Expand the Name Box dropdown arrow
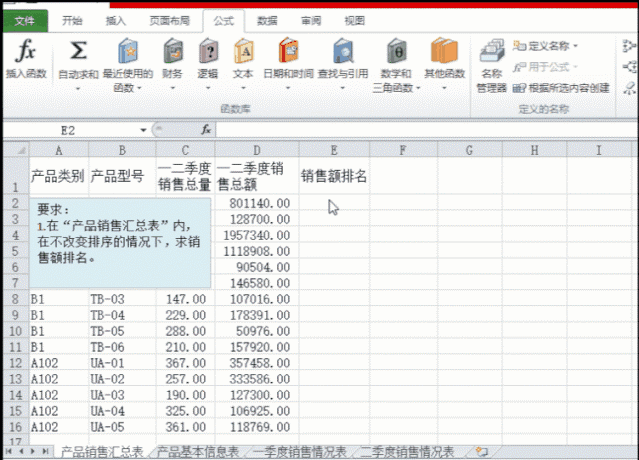This screenshot has width=639, height=460. tap(143, 130)
